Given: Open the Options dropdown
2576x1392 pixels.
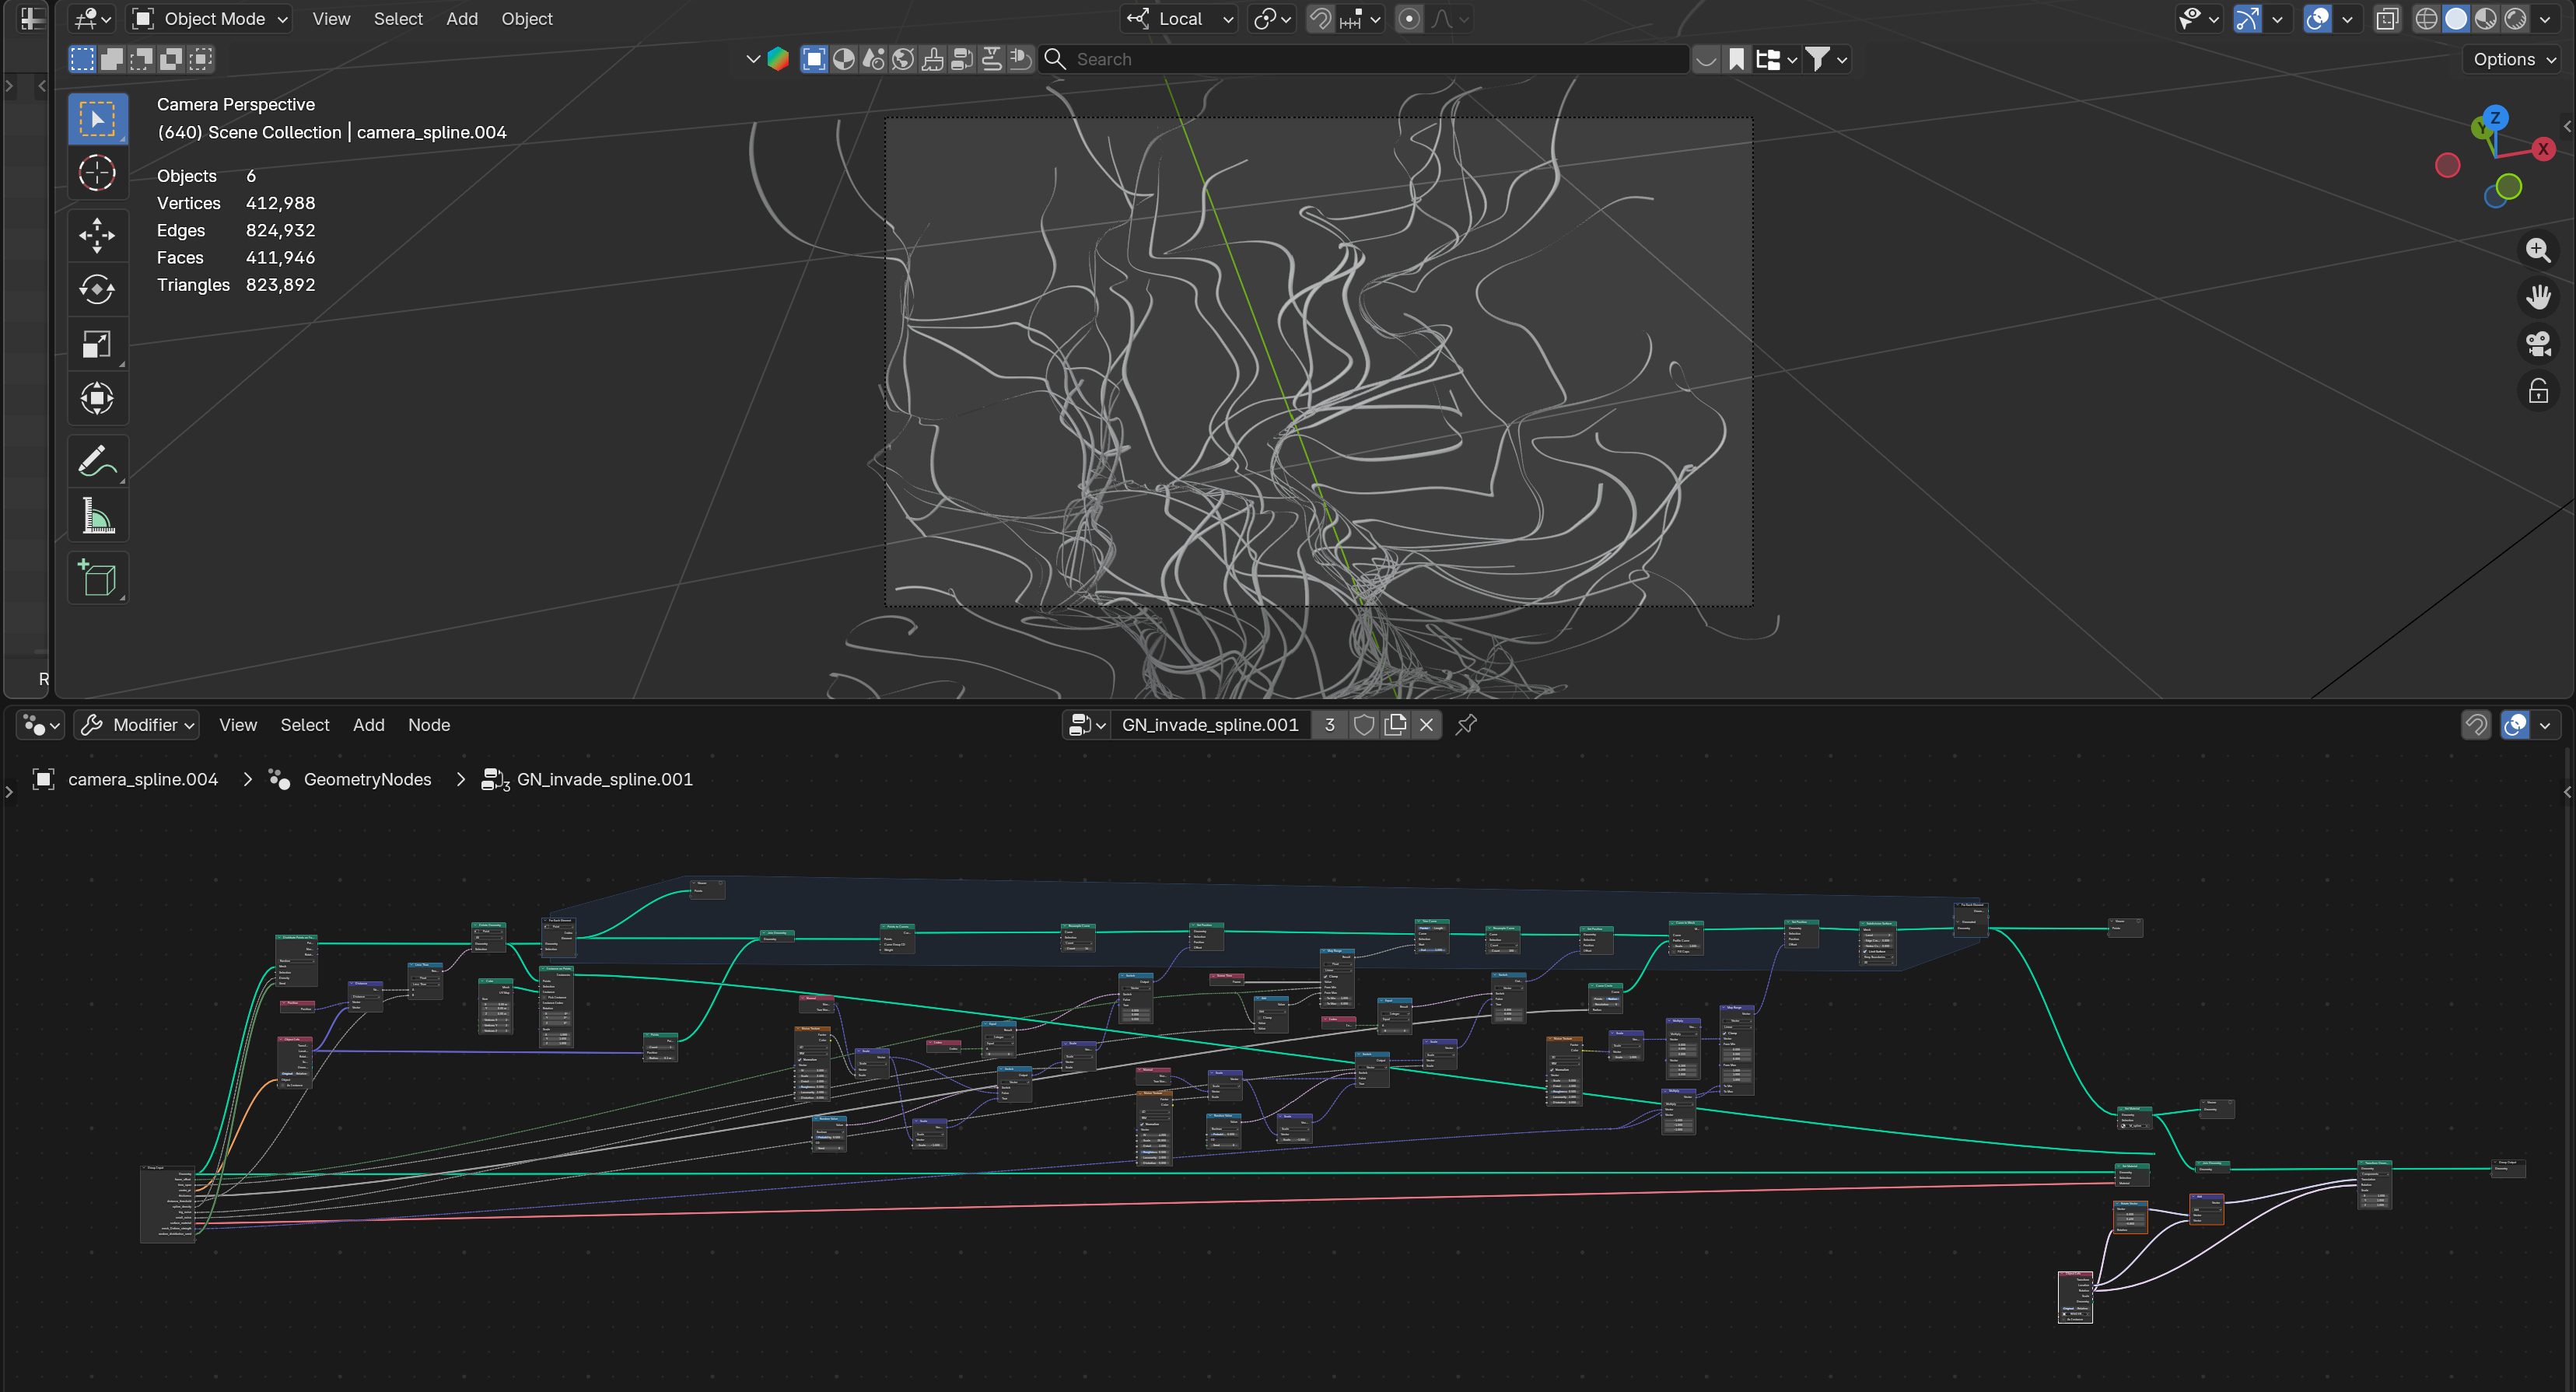Looking at the screenshot, I should point(2514,59).
